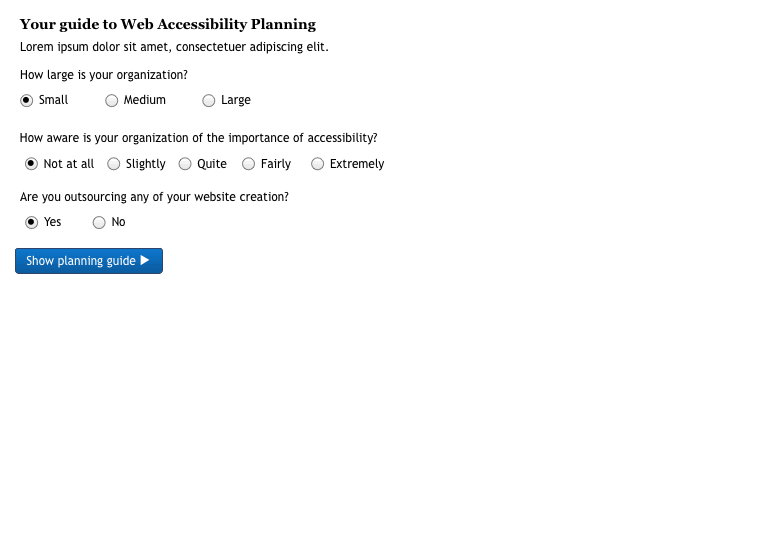Select the Fairly radio button
This screenshot has height=559, width=782.
point(249,164)
